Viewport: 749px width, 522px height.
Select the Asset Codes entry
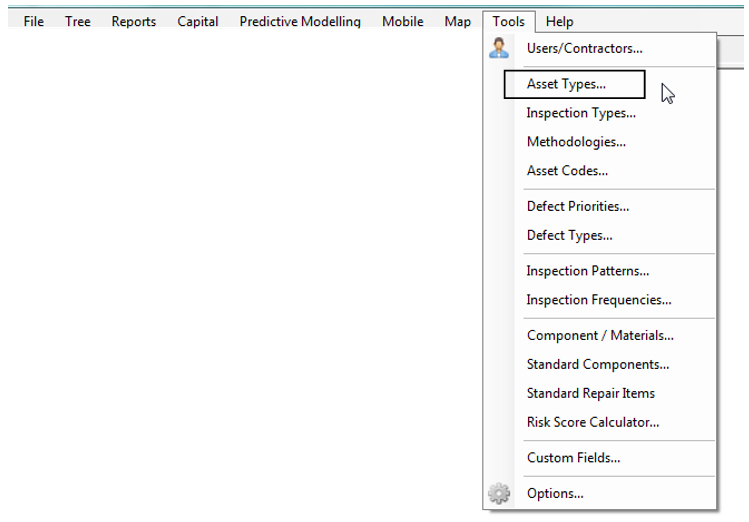(x=567, y=171)
